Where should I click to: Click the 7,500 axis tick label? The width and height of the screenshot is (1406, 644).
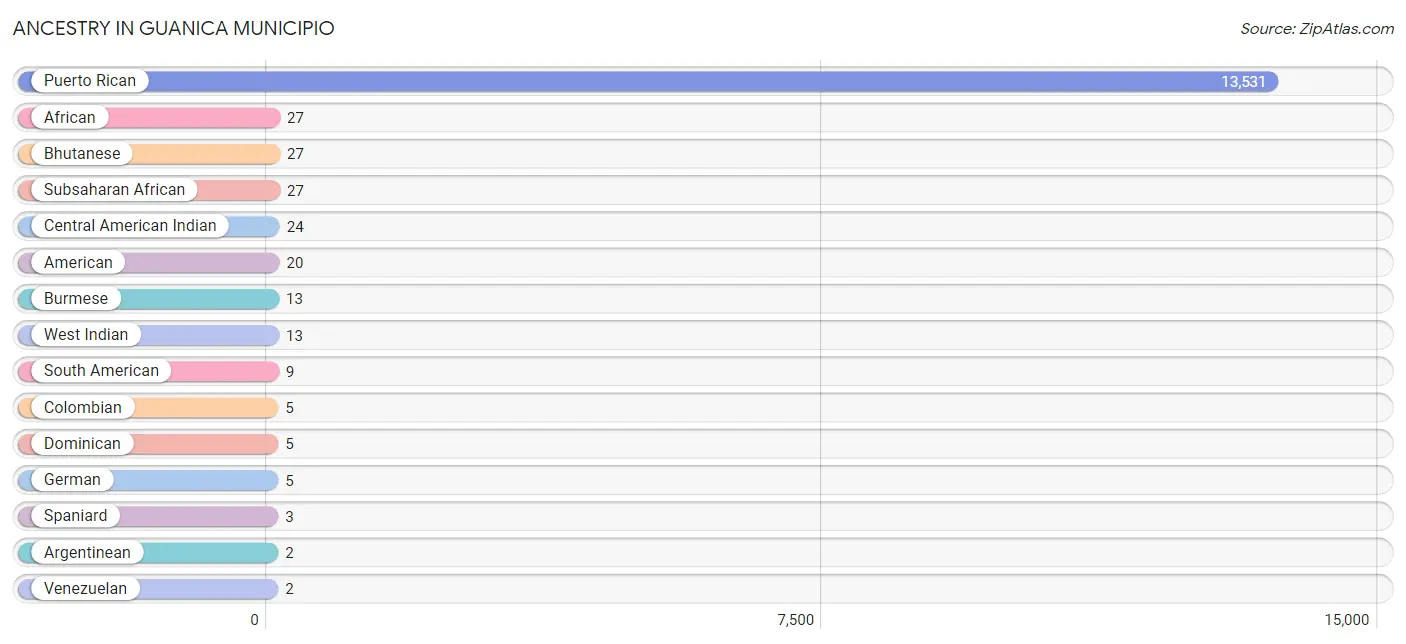pos(796,620)
